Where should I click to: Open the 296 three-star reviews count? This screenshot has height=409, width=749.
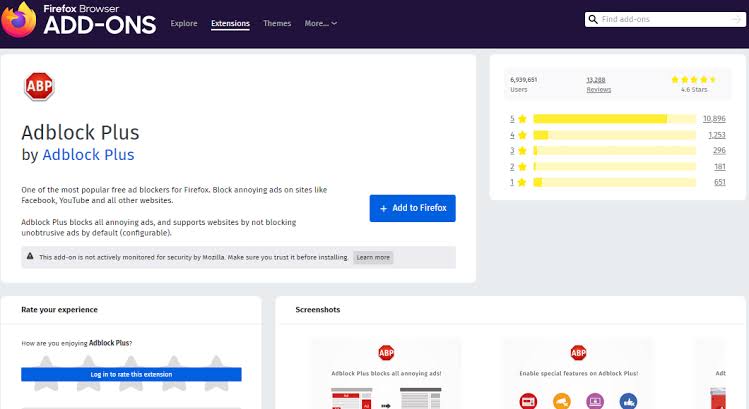[719, 151]
